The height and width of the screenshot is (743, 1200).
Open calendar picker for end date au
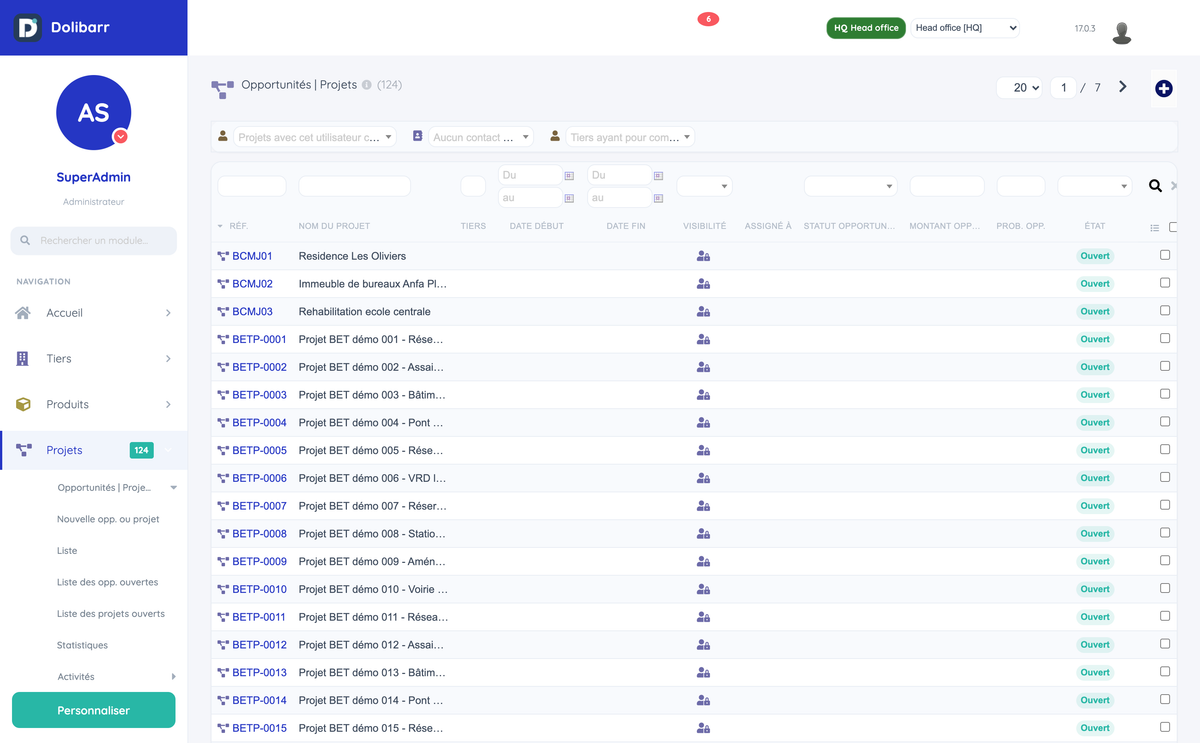point(658,198)
